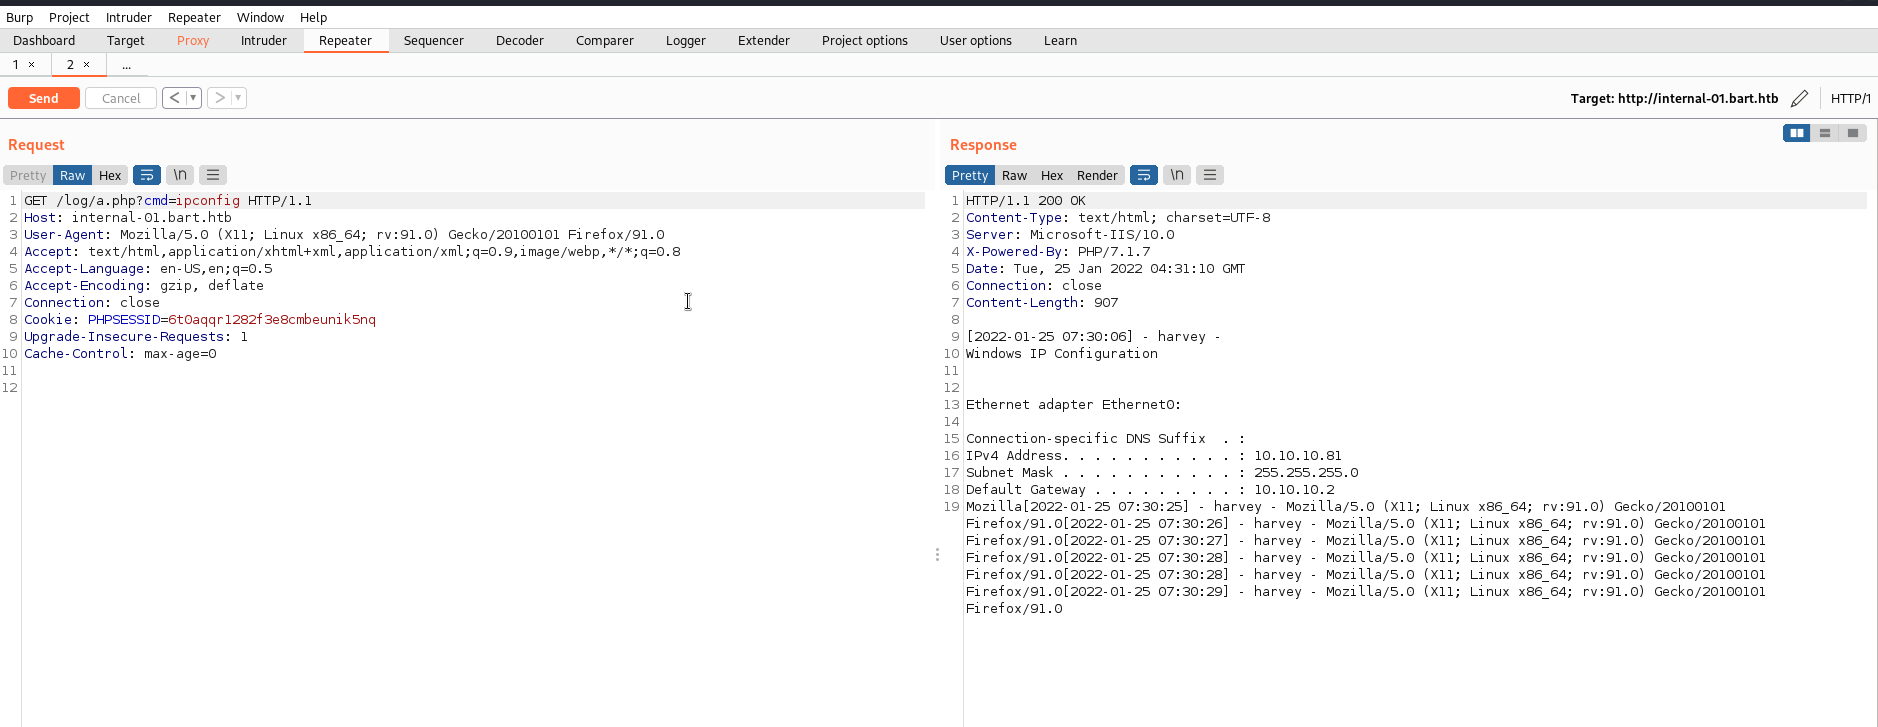Image resolution: width=1878 pixels, height=727 pixels.
Task: Toggle \n non-printable chars in Response panel
Action: pyautogui.click(x=1177, y=175)
